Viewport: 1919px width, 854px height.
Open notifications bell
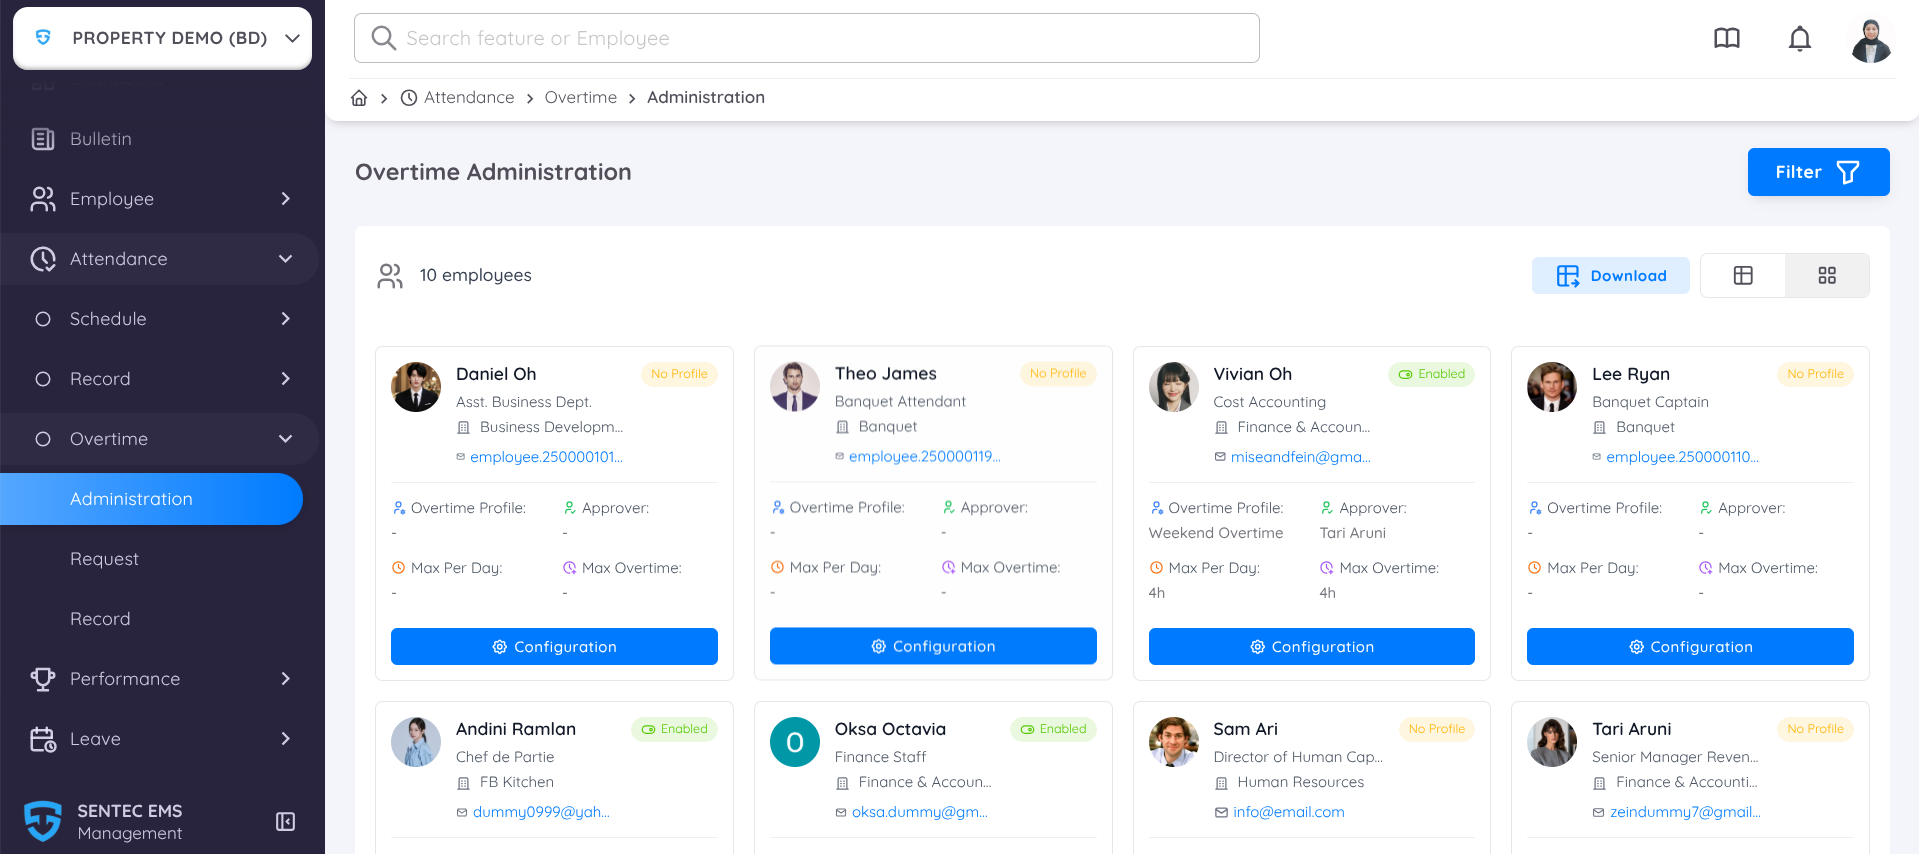click(x=1800, y=39)
